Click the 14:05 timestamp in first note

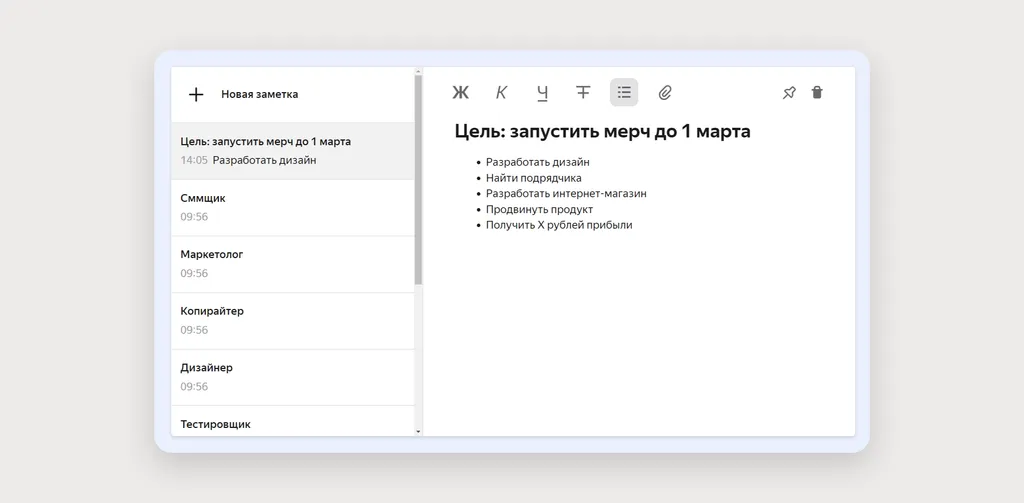(194, 160)
